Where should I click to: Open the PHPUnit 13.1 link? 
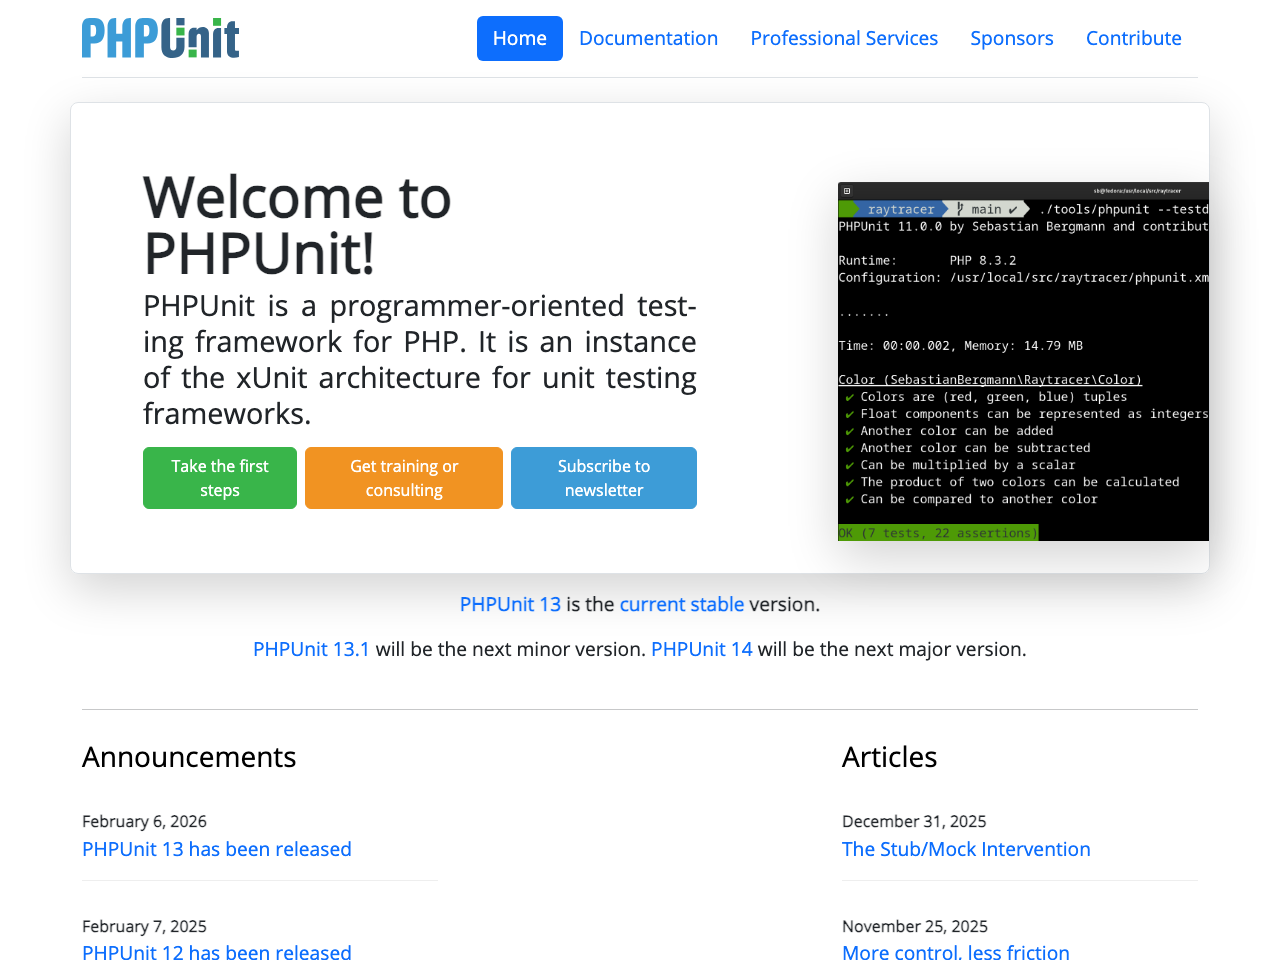click(x=311, y=648)
